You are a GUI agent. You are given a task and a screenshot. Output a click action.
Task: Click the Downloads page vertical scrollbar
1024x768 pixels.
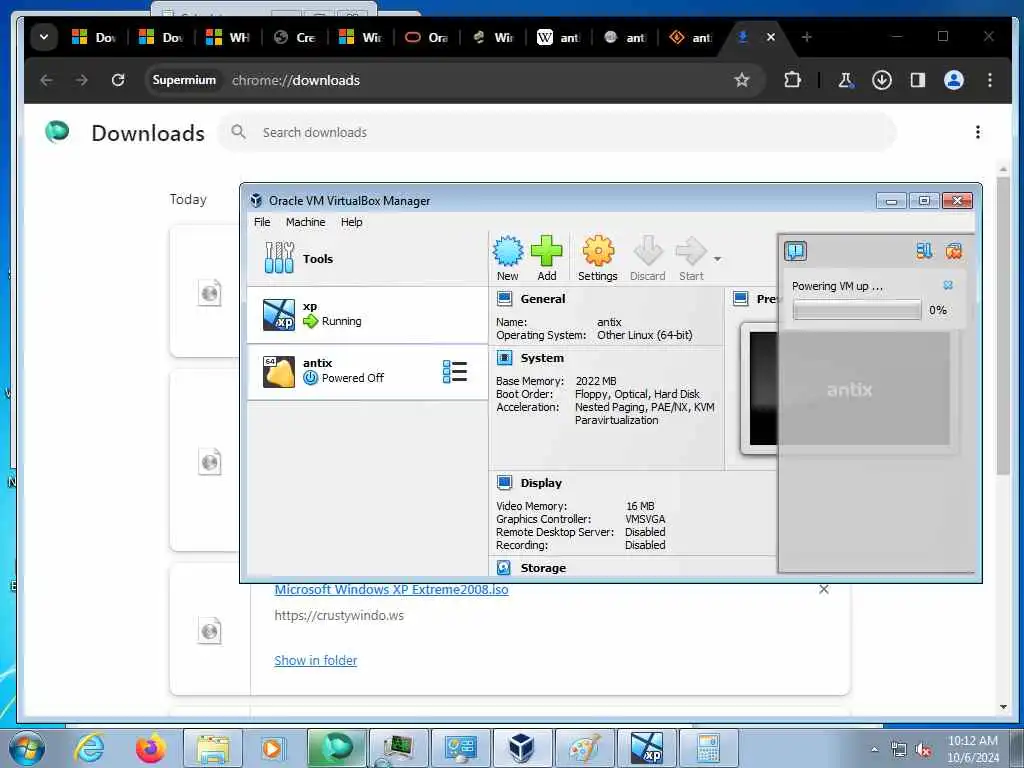1003,325
